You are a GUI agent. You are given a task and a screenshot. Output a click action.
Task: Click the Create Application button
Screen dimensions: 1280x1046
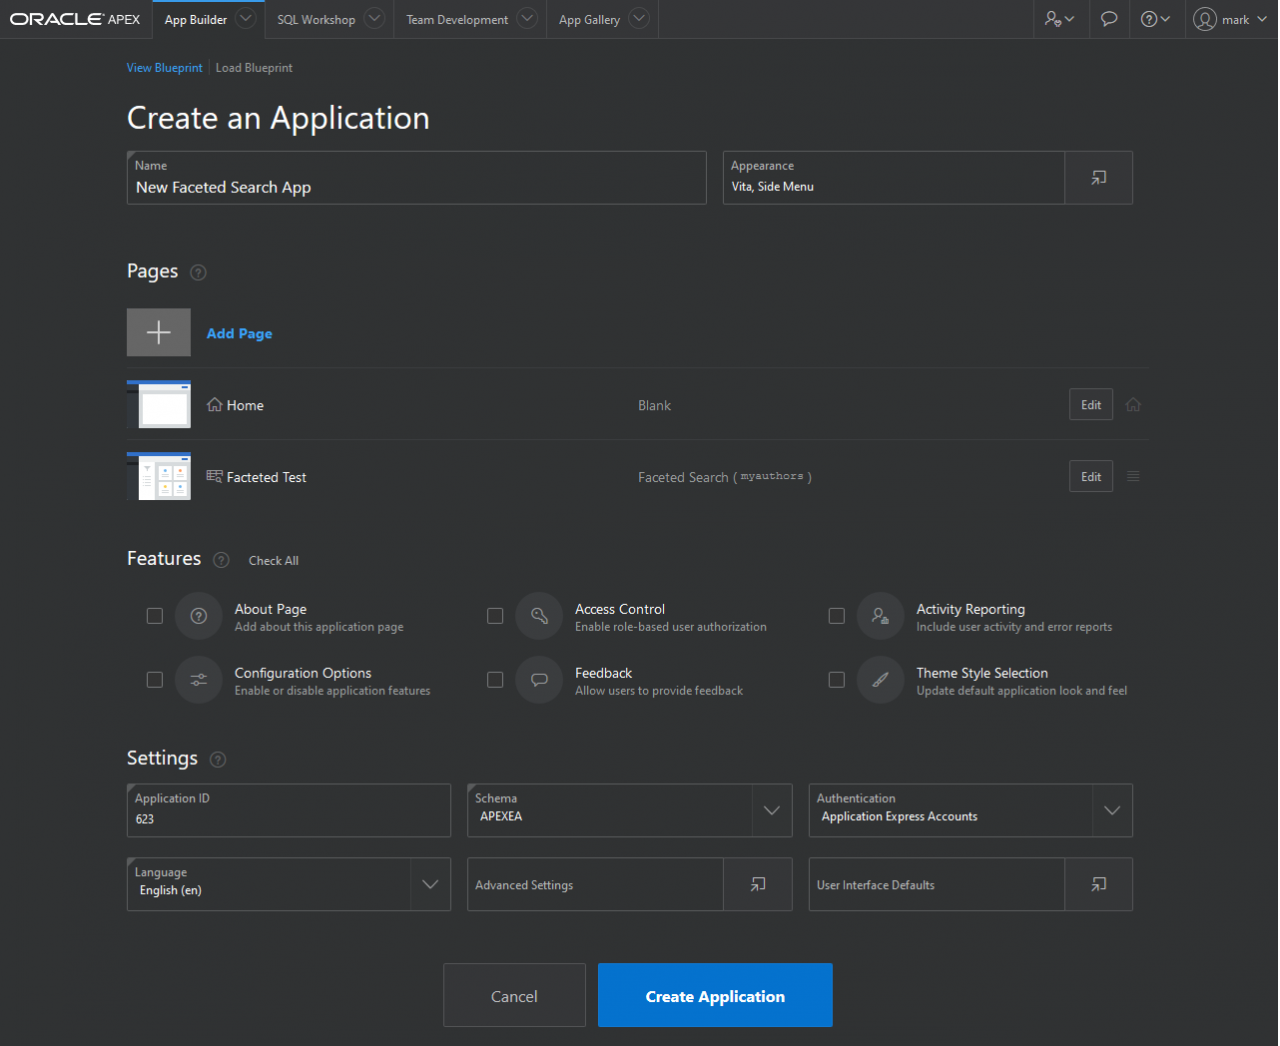click(x=715, y=995)
